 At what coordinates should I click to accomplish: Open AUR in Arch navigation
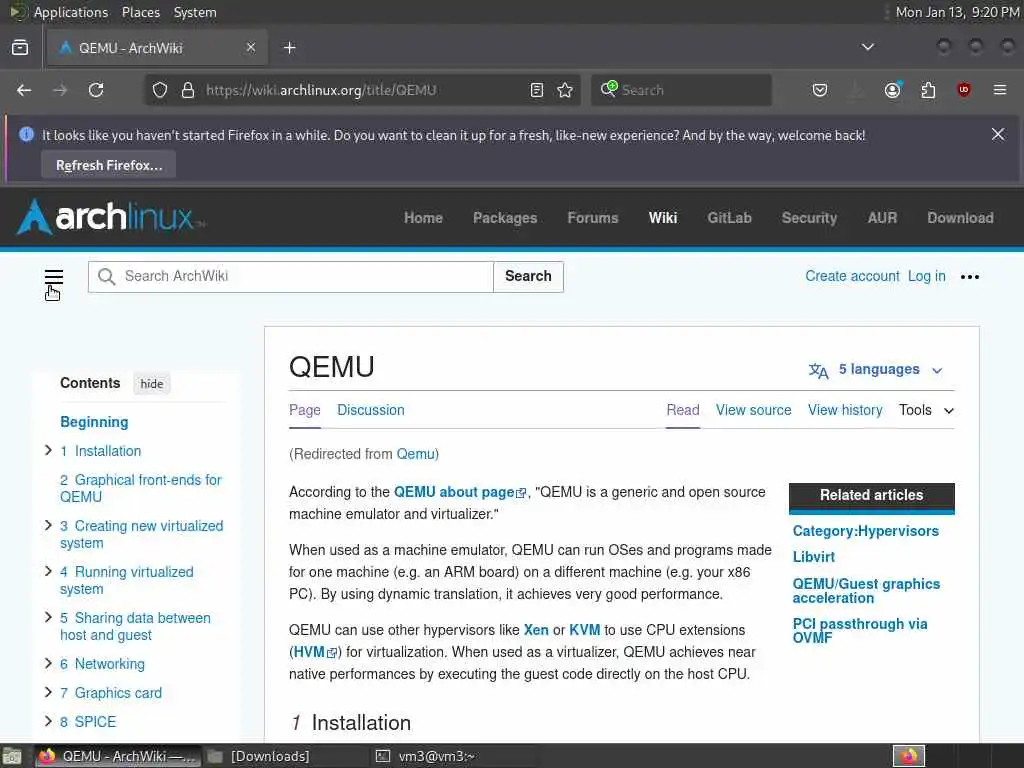pyautogui.click(x=882, y=218)
